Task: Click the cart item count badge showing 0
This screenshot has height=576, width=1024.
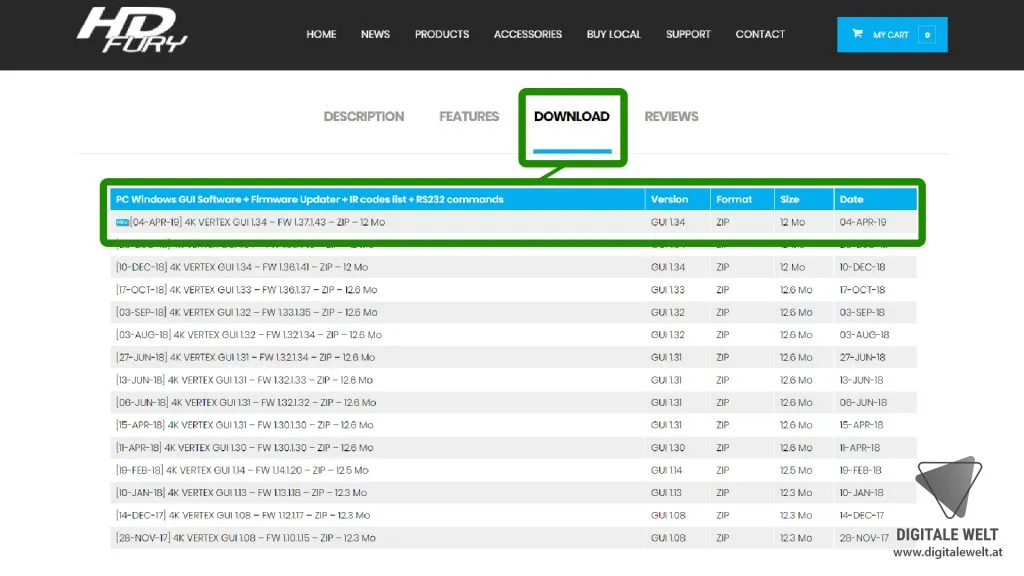Action: point(927,35)
